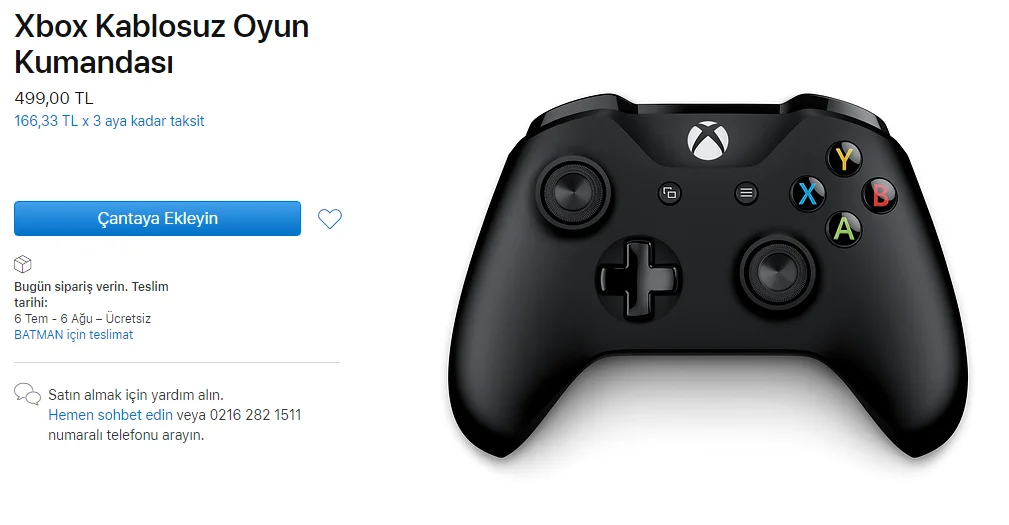Click the Xbox Kablosuz Oyun Kumandası title
This screenshot has width=1009, height=525.
coord(162,44)
